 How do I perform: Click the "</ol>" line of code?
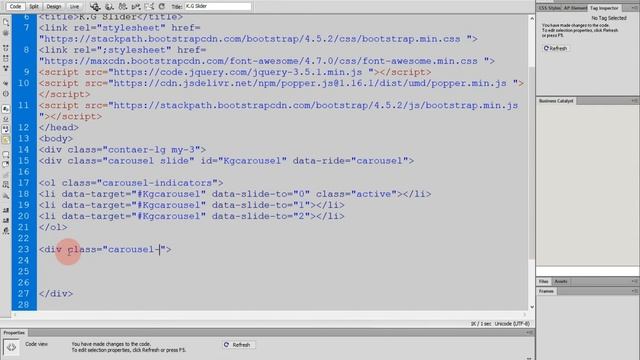point(53,227)
